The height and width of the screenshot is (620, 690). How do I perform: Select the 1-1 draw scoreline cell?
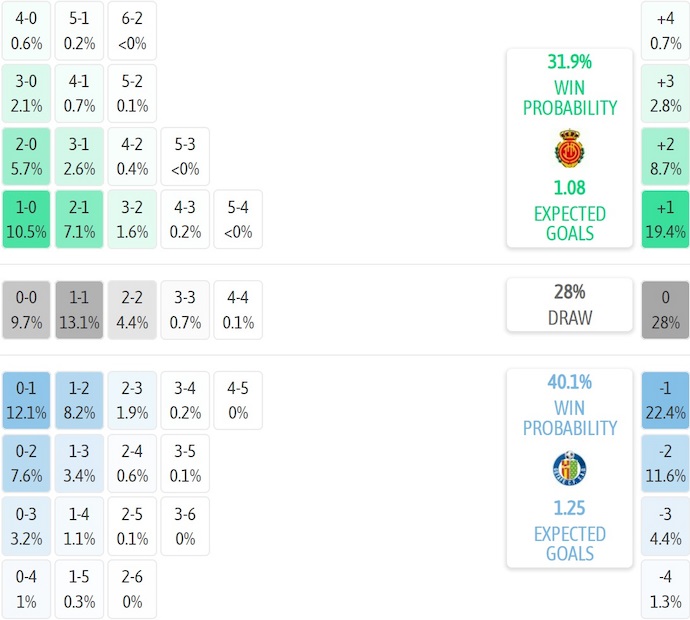coord(79,310)
